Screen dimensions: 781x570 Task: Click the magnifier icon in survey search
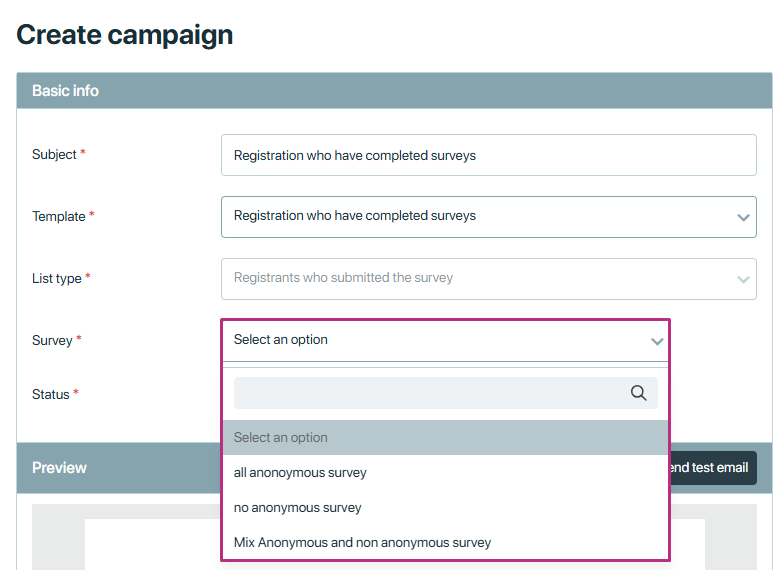pyautogui.click(x=638, y=393)
